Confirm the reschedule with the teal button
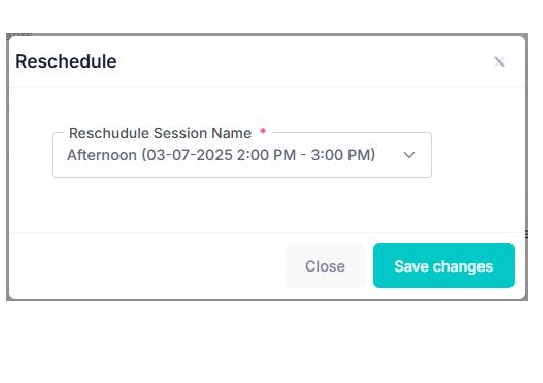Viewport: 543px width, 383px height. pyautogui.click(x=444, y=266)
